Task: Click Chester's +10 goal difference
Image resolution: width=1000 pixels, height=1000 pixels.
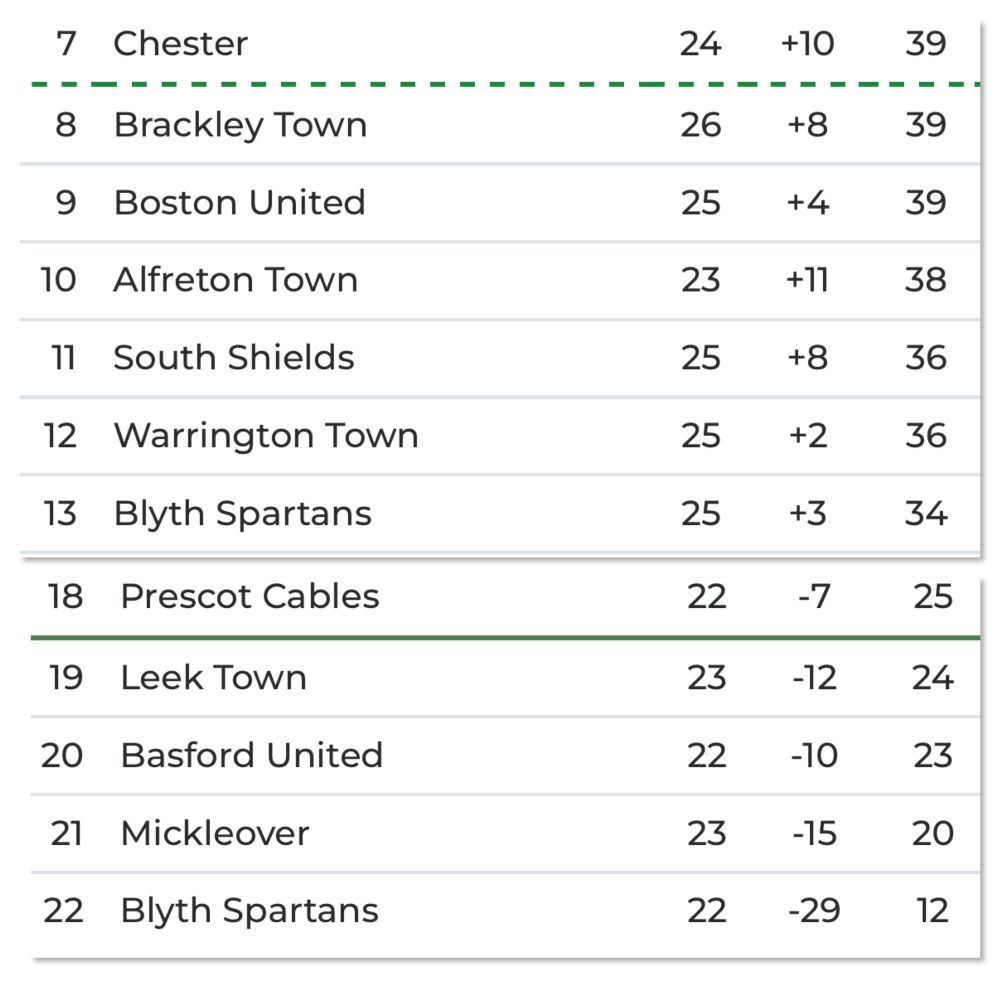Action: (x=807, y=44)
